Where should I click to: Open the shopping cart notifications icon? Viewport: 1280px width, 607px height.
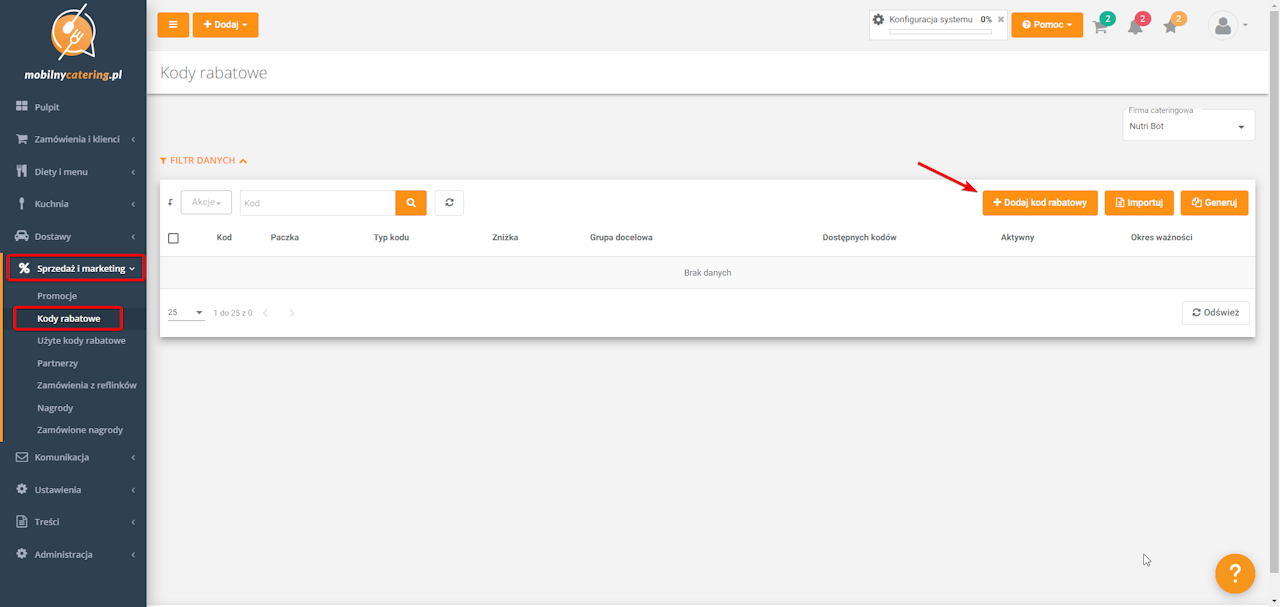pyautogui.click(x=1100, y=26)
